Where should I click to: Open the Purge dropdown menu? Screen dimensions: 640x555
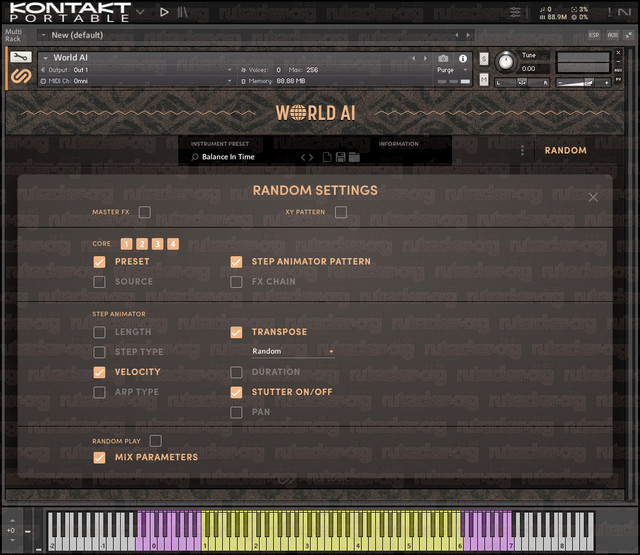[x=451, y=70]
